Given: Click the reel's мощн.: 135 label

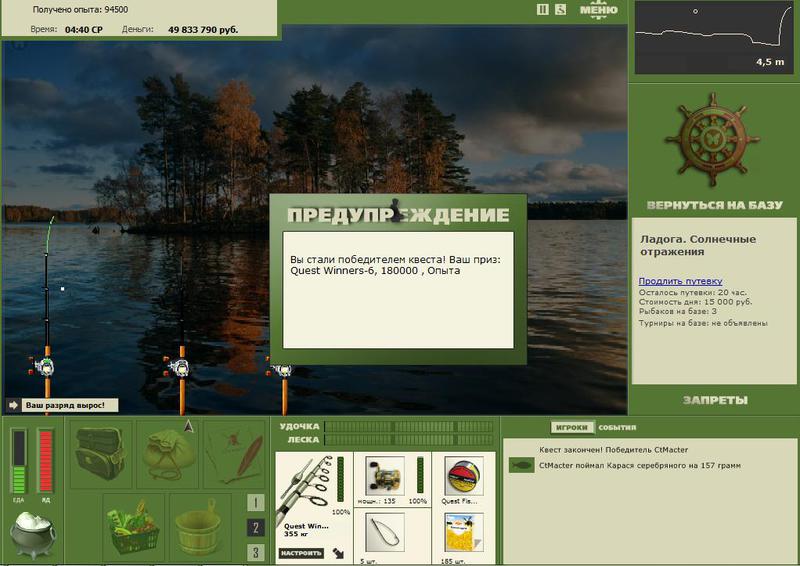Looking at the screenshot, I should click(x=377, y=501).
